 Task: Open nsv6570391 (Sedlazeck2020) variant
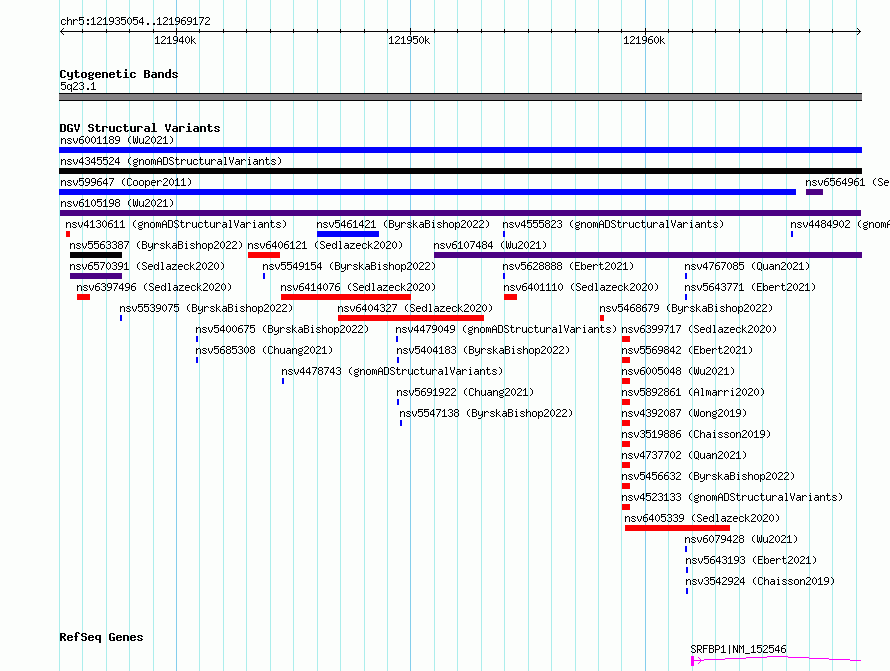pos(147,266)
